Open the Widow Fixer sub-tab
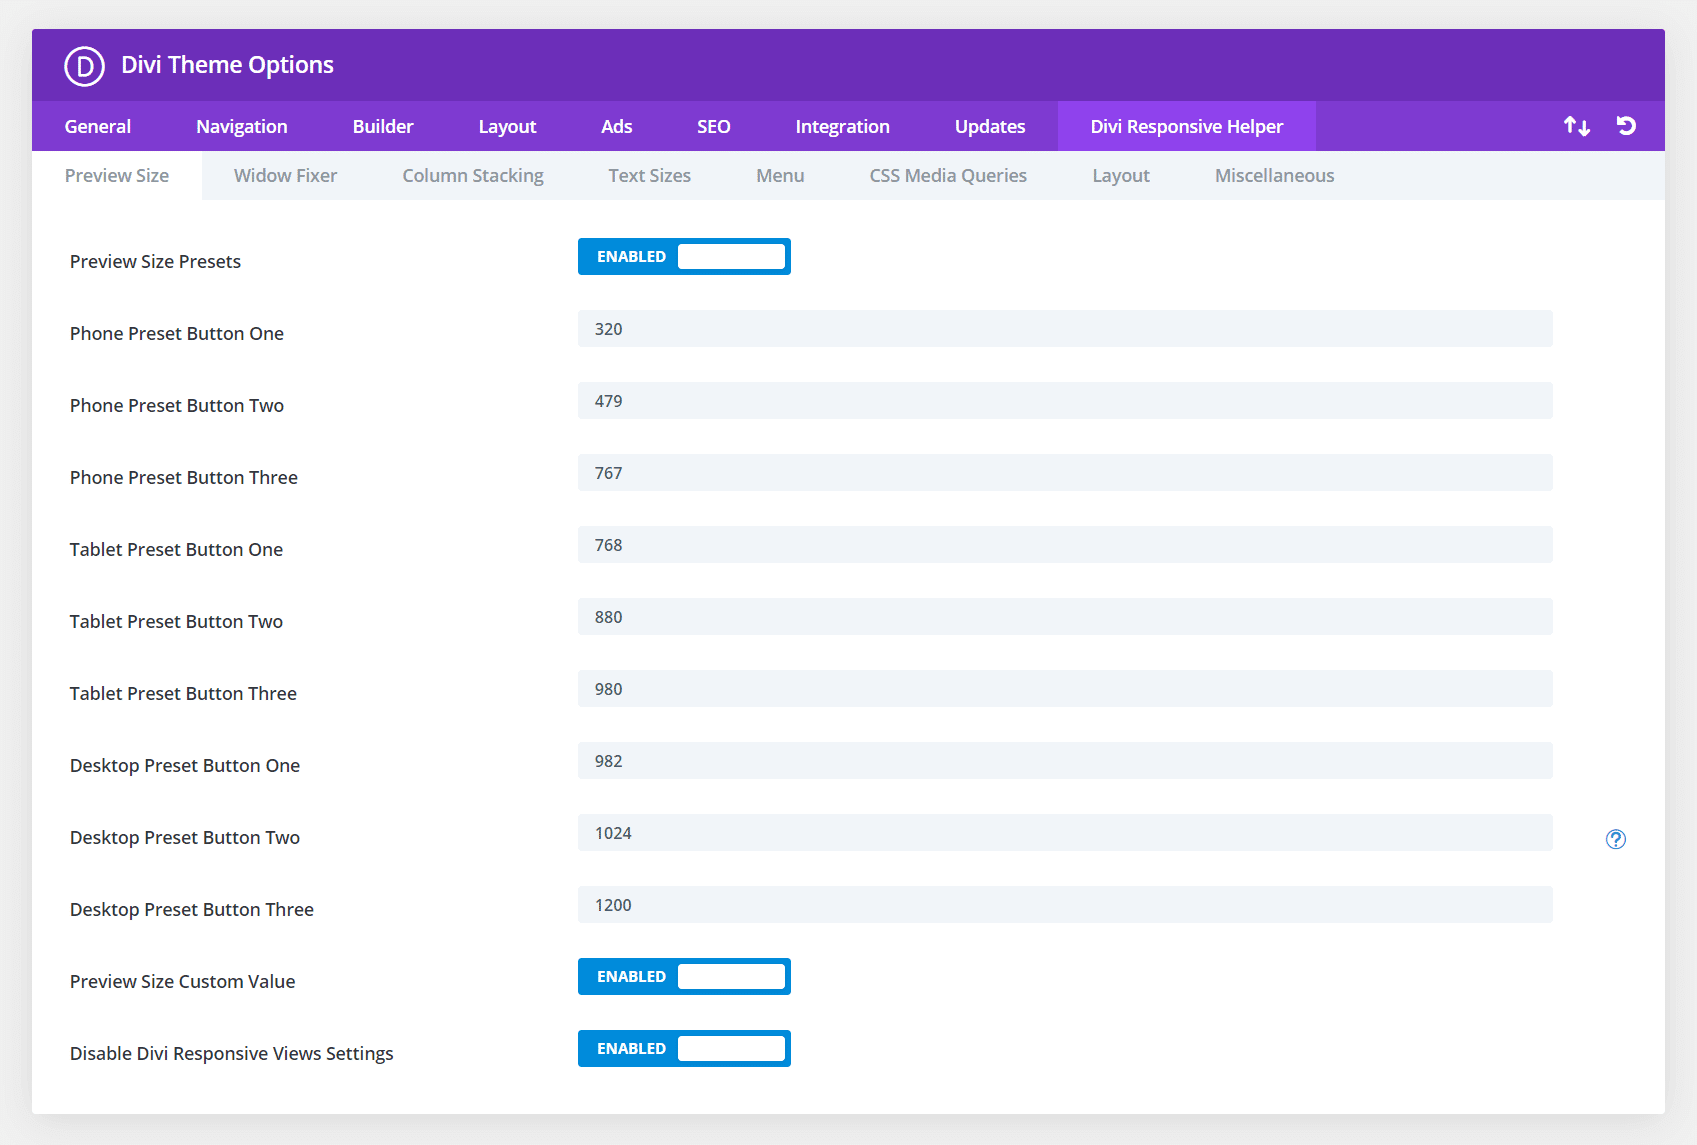 pyautogui.click(x=286, y=176)
